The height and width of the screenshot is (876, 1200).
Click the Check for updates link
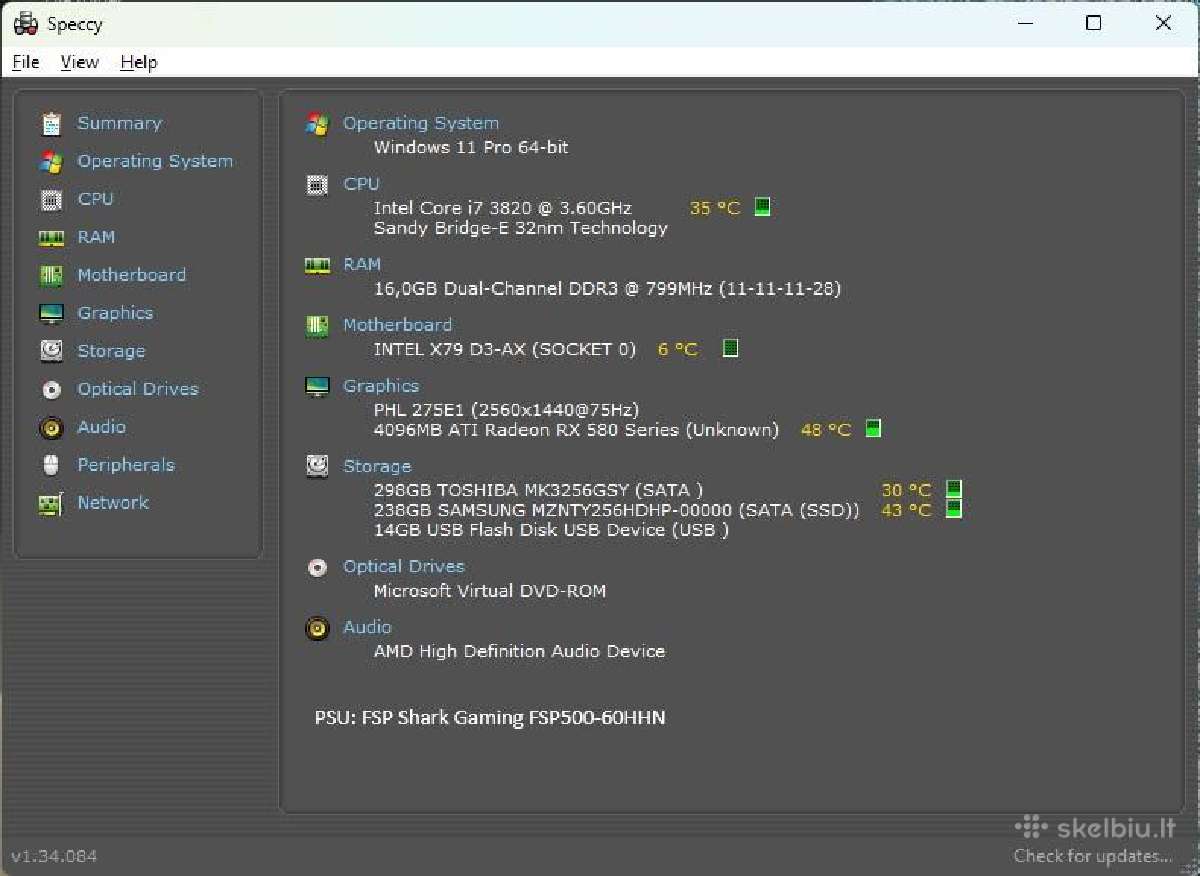(x=1093, y=856)
